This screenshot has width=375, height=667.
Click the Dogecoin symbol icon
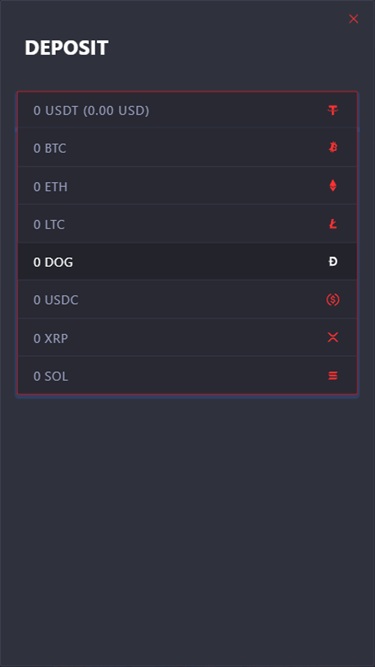[x=333, y=262]
